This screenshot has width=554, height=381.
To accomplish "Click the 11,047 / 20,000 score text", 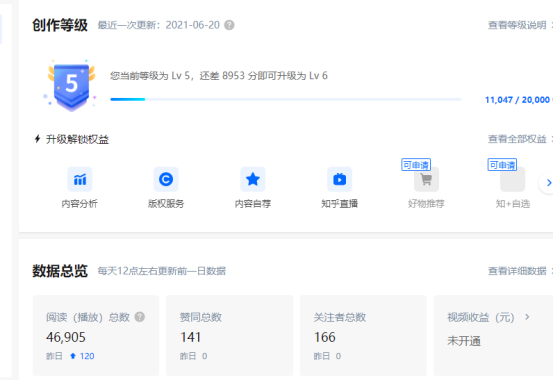I will [517, 100].
